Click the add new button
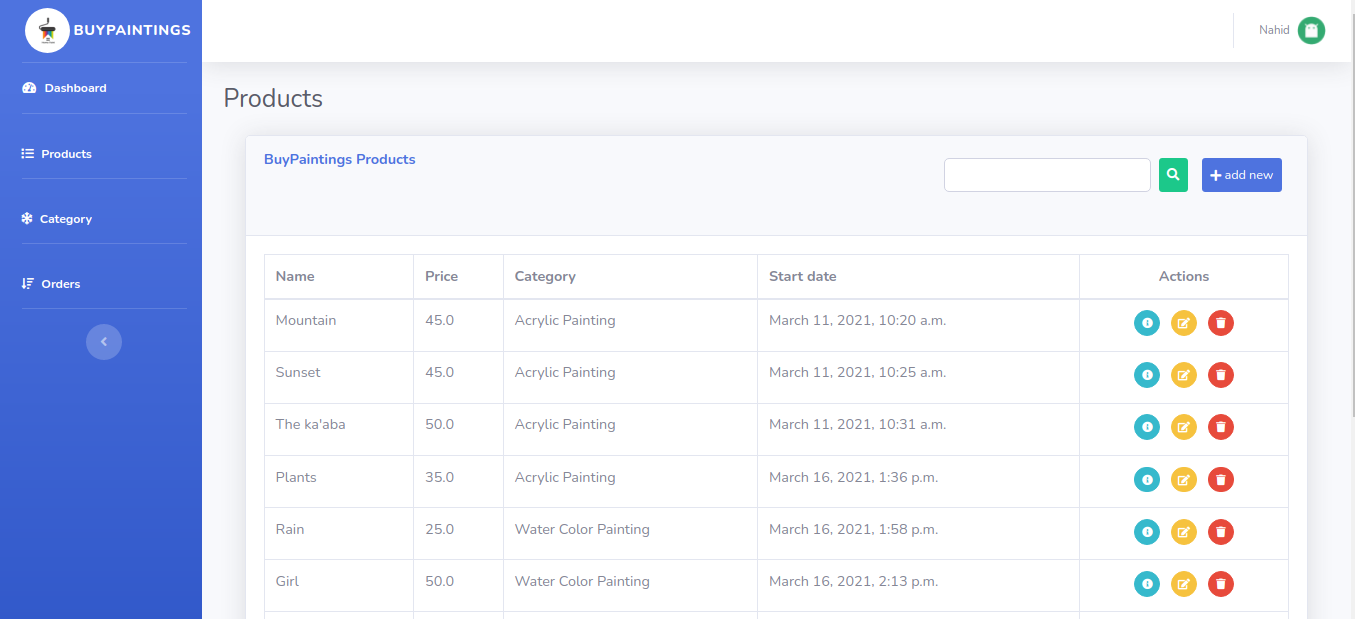 pyautogui.click(x=1241, y=175)
